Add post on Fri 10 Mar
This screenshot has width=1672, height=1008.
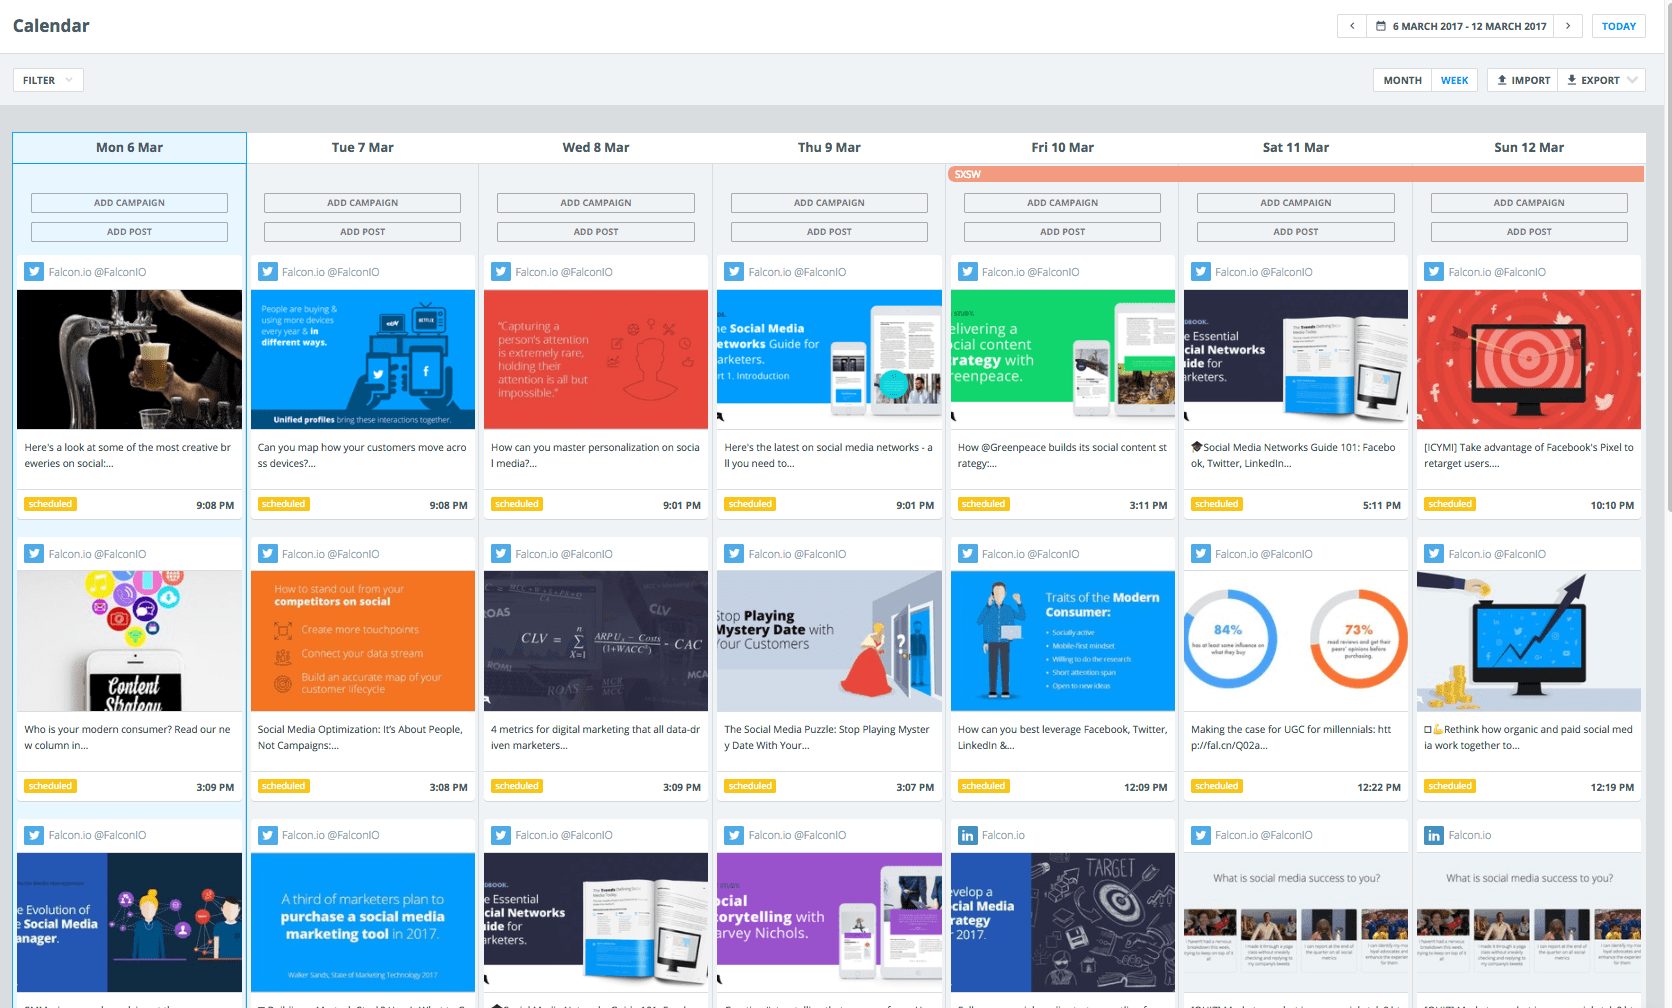(x=1062, y=232)
